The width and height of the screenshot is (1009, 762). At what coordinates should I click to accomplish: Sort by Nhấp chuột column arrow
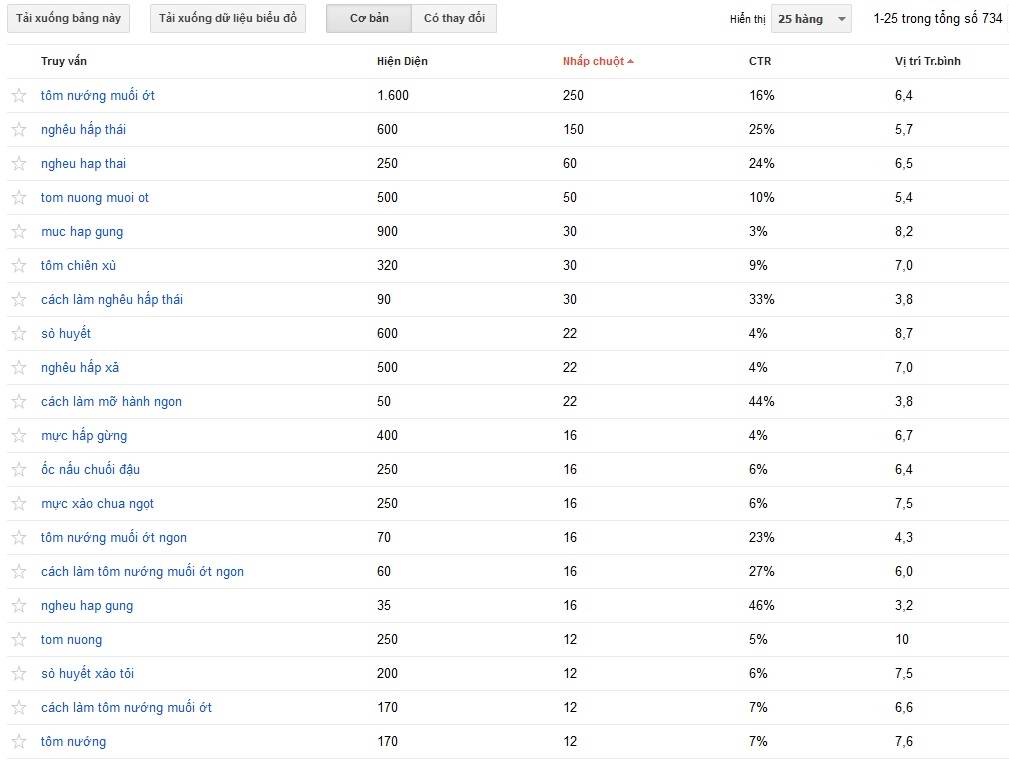(x=631, y=61)
